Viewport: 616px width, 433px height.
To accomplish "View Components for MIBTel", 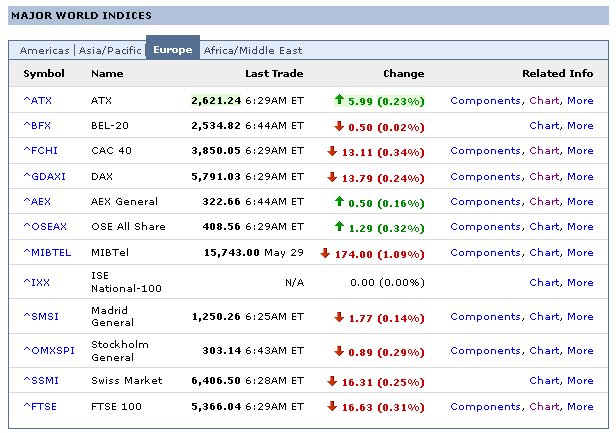I will 486,253.
